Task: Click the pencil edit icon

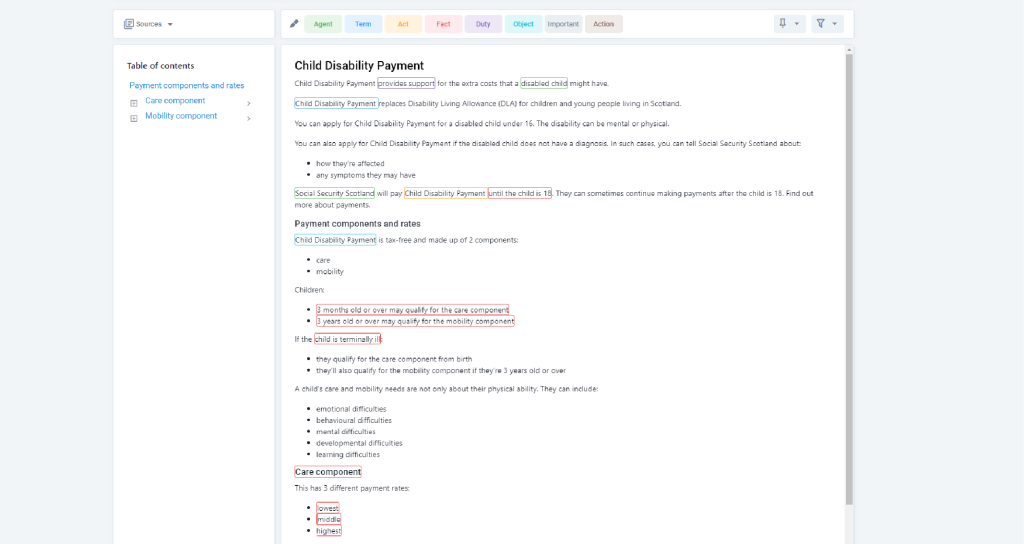Action: coord(294,24)
